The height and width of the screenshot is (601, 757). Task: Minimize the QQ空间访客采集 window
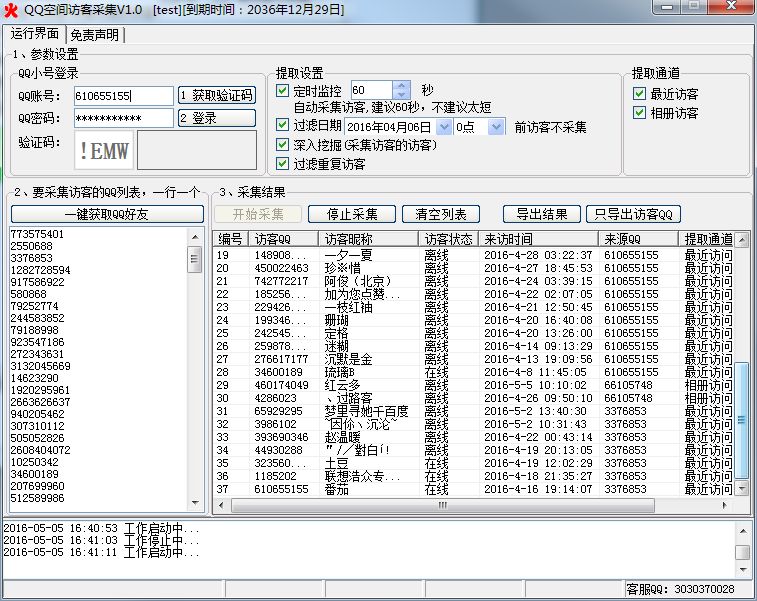667,7
